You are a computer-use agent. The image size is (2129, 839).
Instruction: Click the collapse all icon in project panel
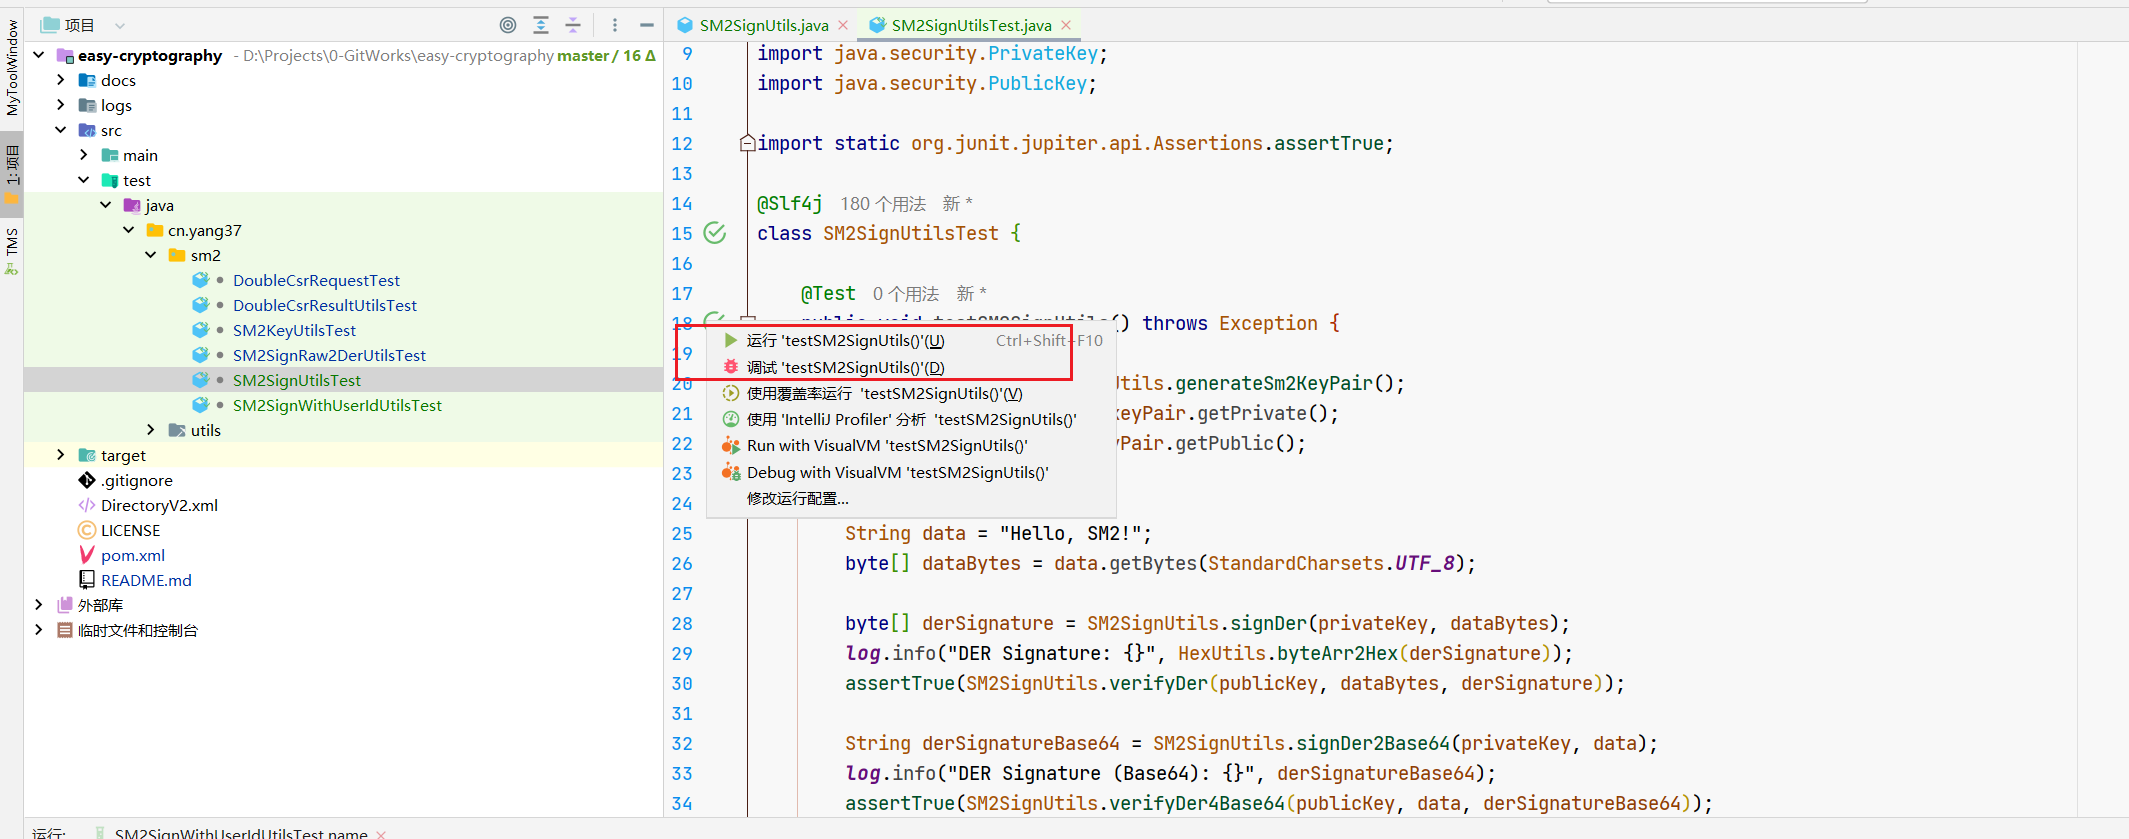[573, 25]
